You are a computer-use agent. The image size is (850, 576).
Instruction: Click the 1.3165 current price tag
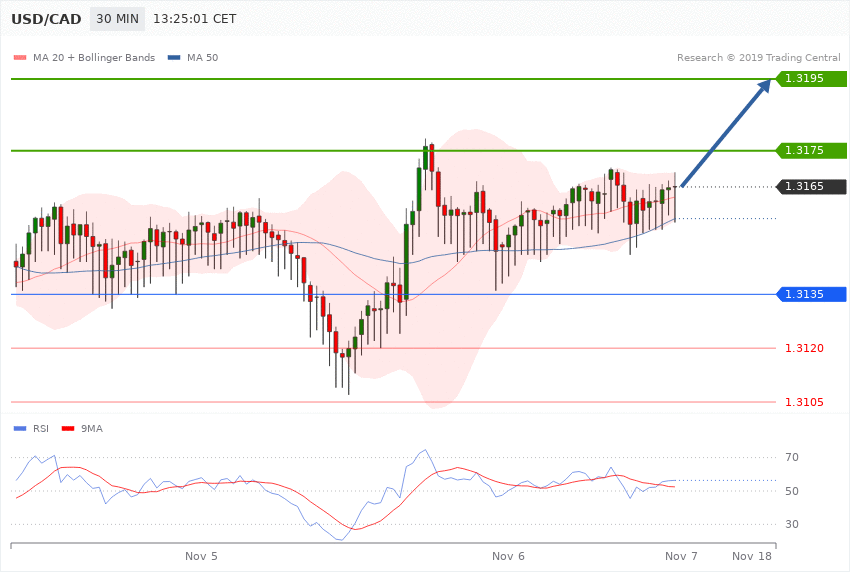pos(812,186)
